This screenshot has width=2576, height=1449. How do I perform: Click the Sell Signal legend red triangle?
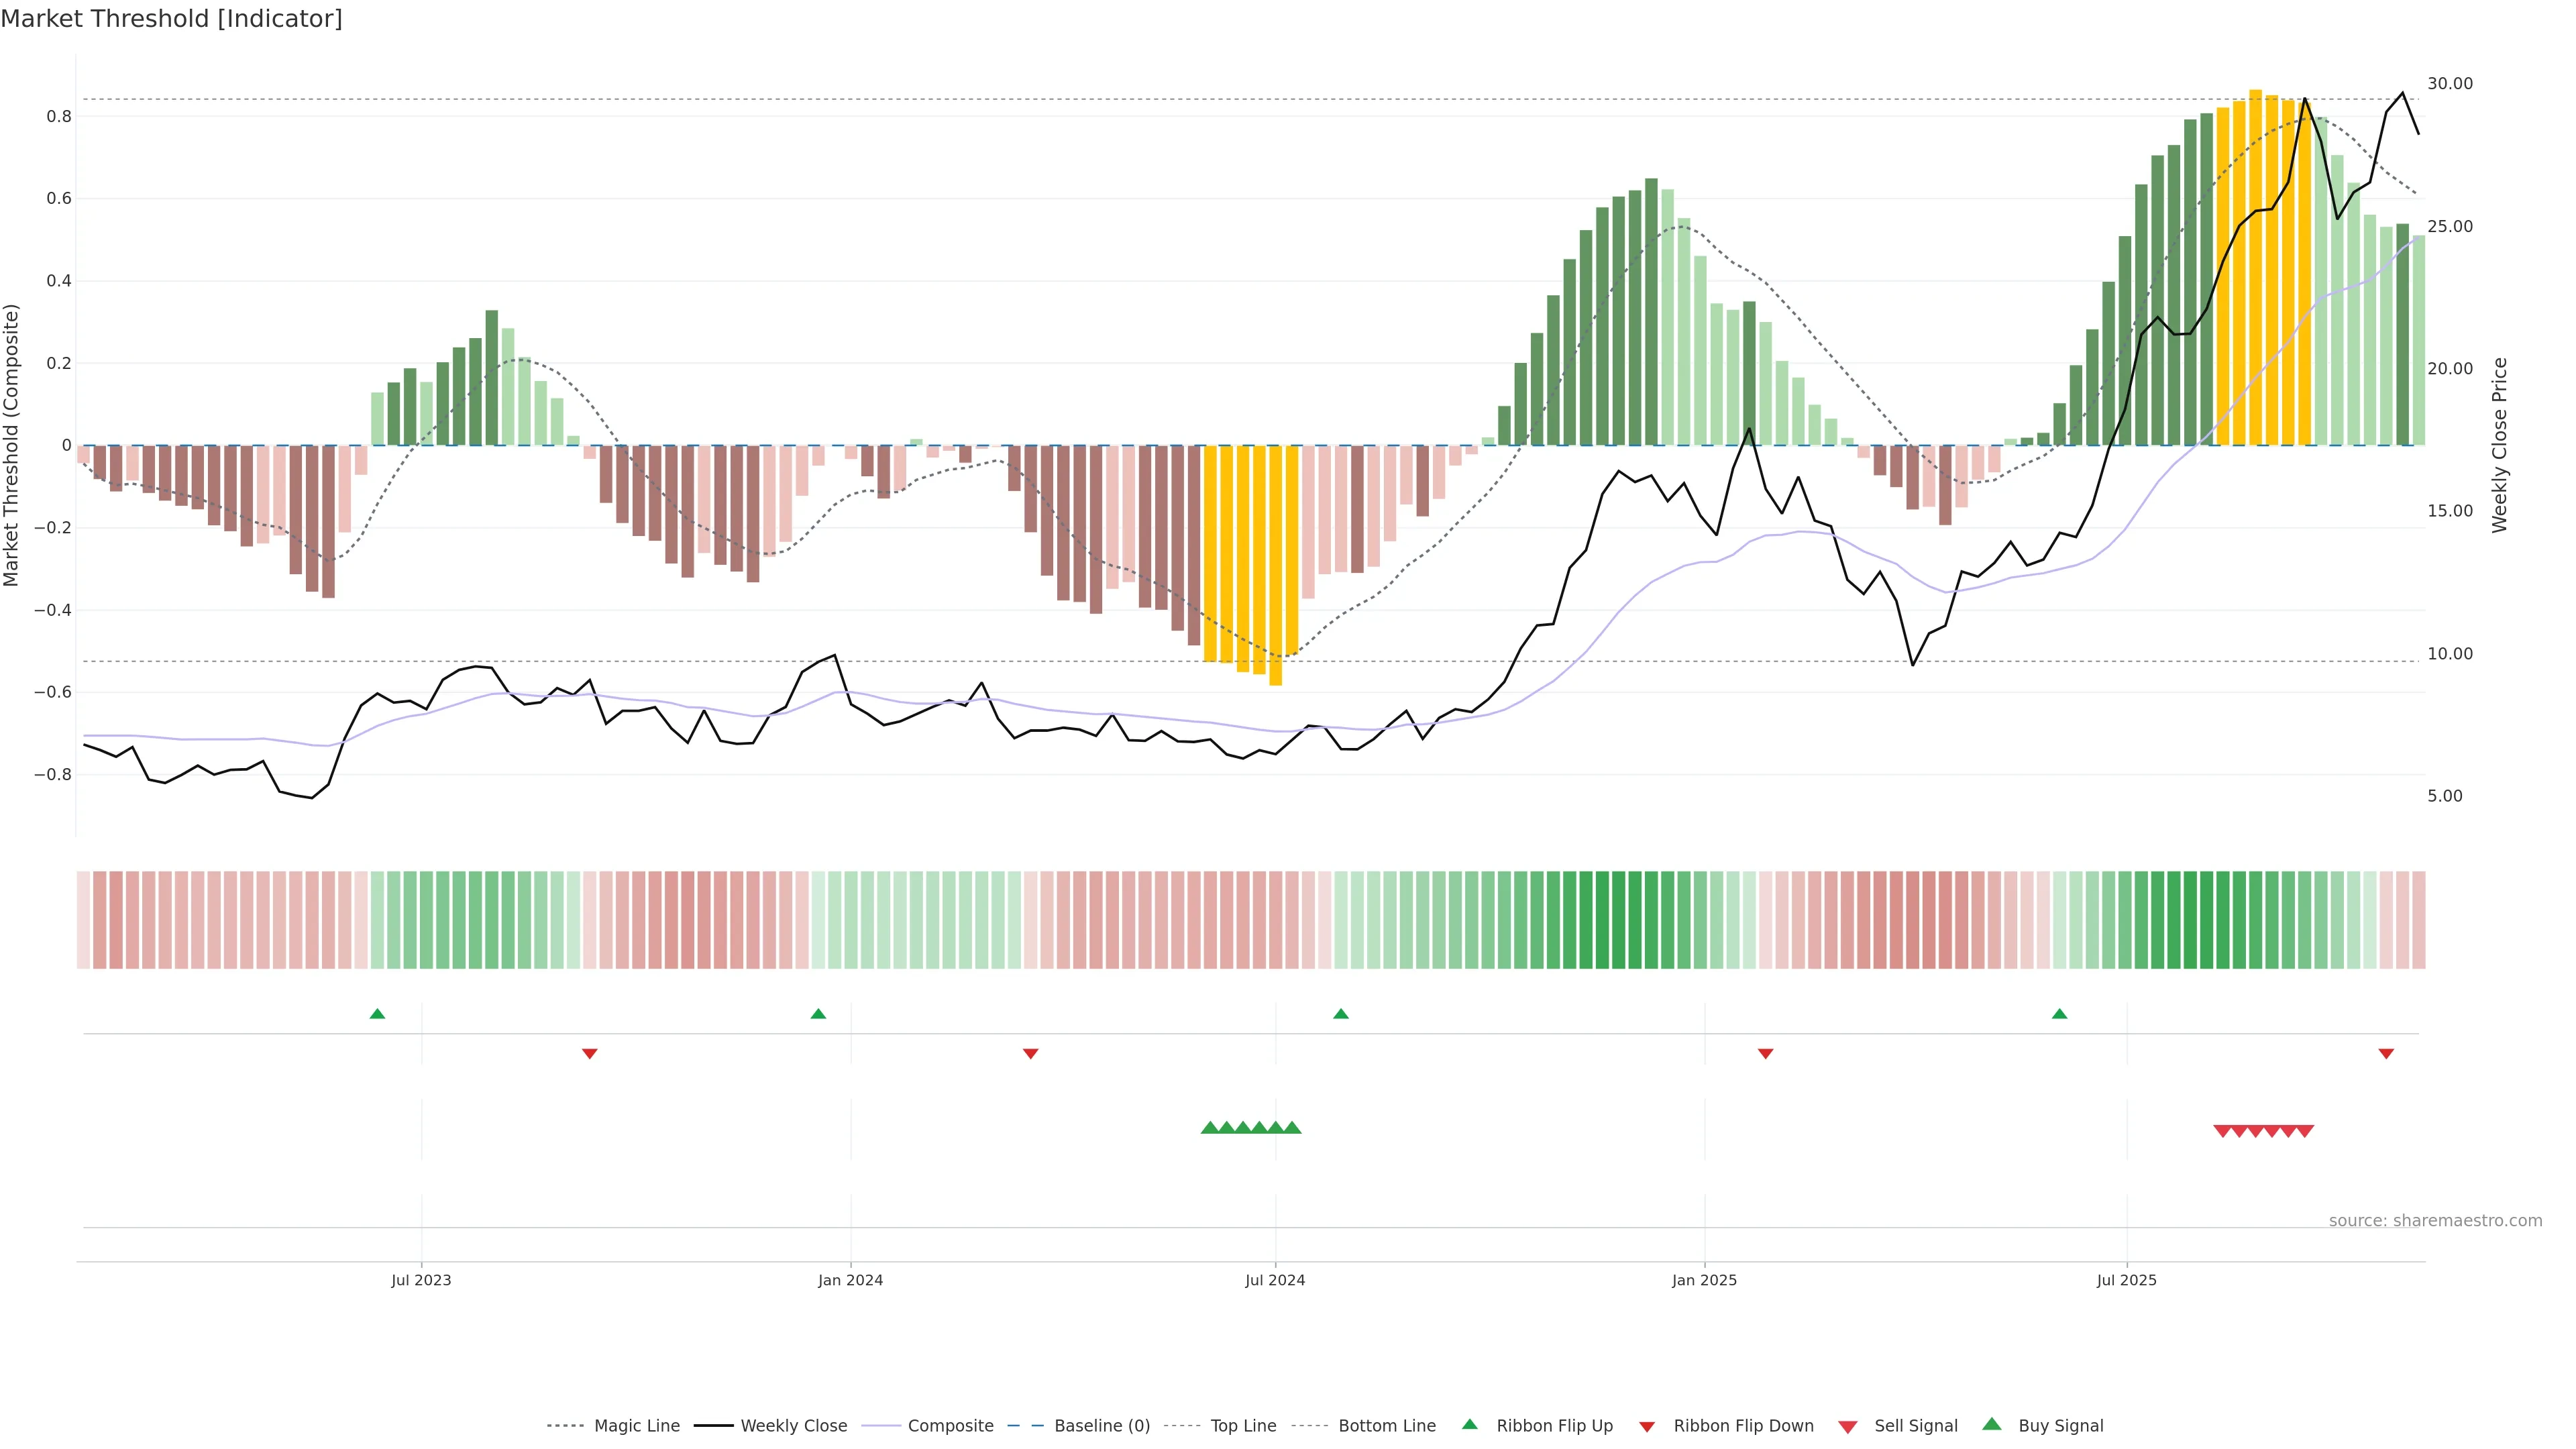1847,1426
